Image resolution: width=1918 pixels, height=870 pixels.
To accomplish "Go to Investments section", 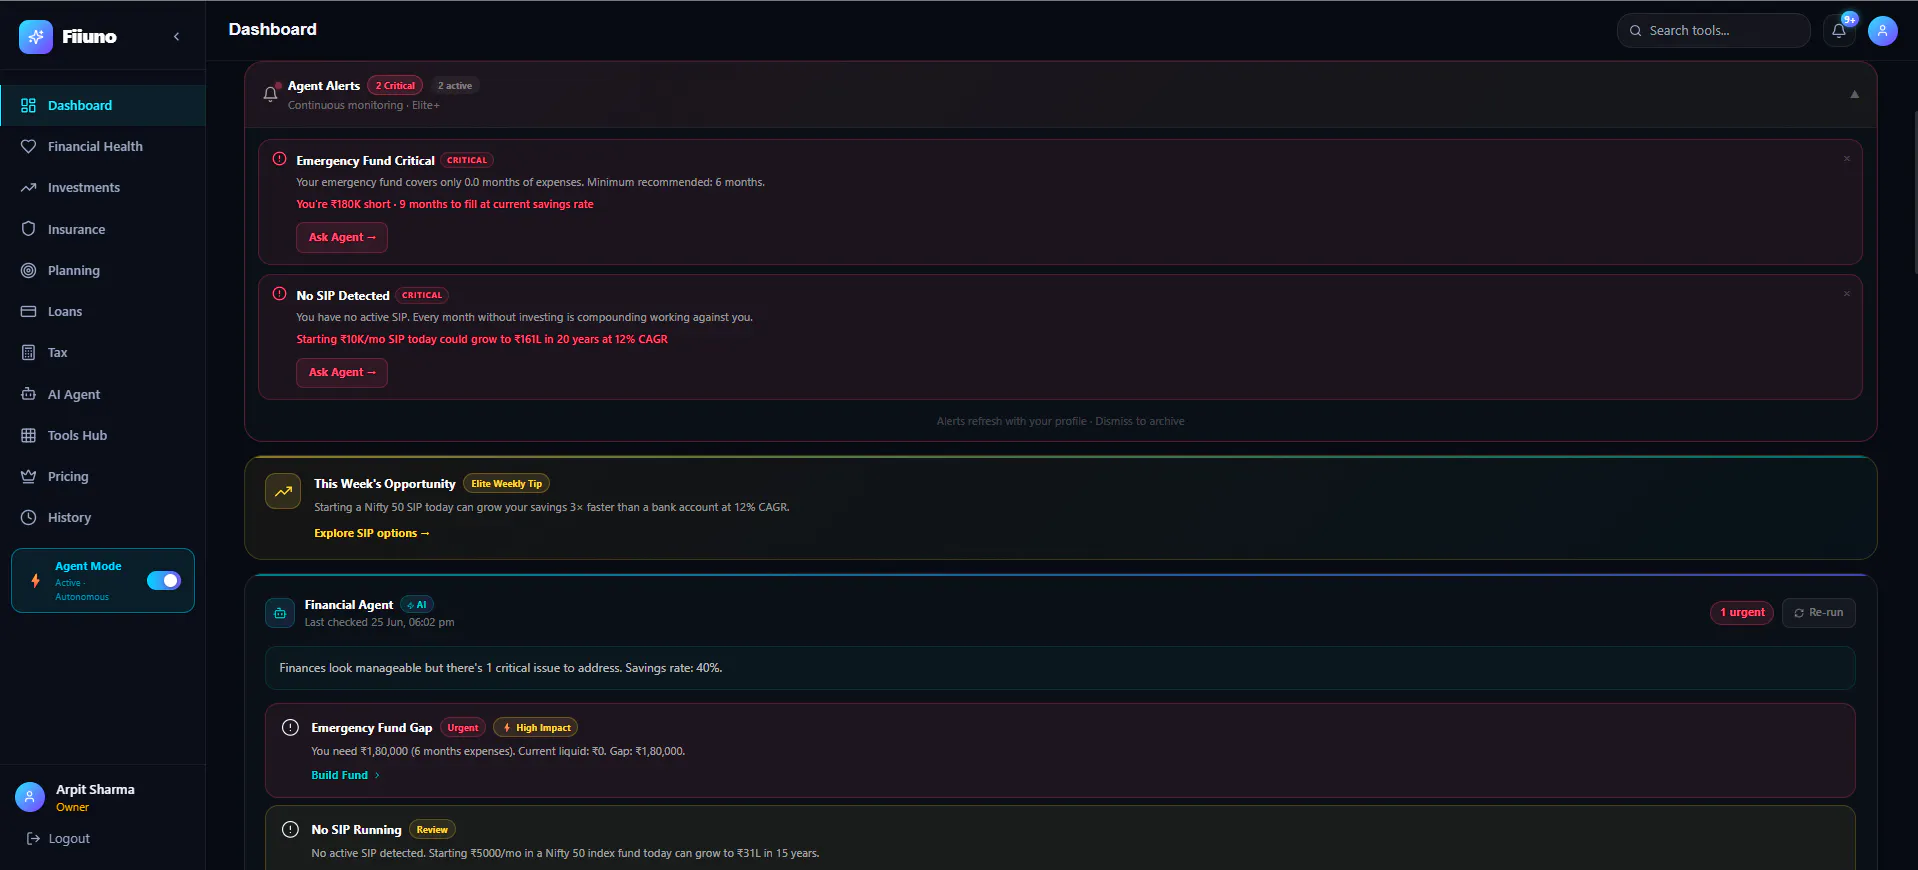I will point(103,188).
